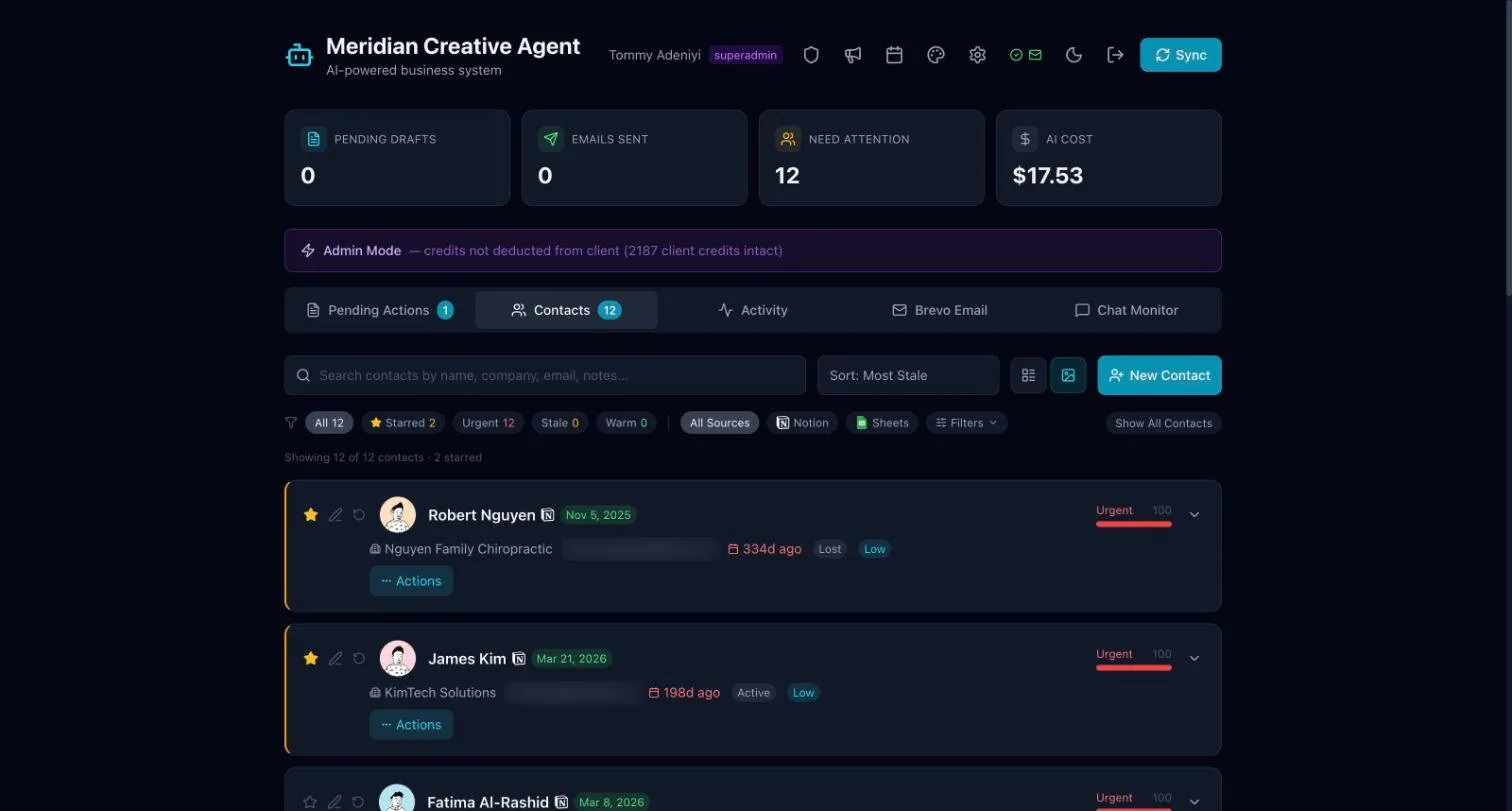Open the calendar icon in header
The width and height of the screenshot is (1512, 811).
click(x=895, y=55)
